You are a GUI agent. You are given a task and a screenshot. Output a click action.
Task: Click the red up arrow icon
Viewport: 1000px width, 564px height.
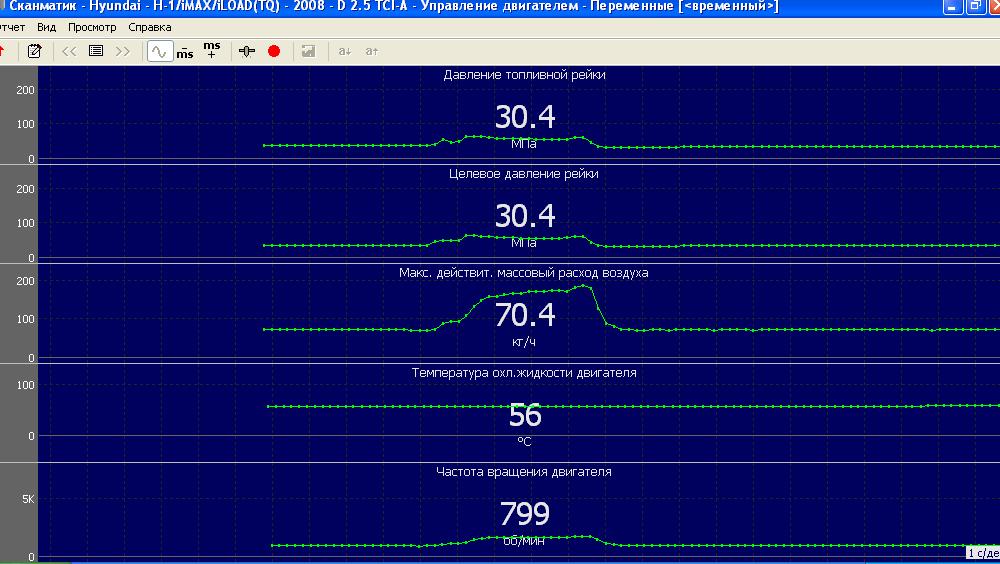3,51
